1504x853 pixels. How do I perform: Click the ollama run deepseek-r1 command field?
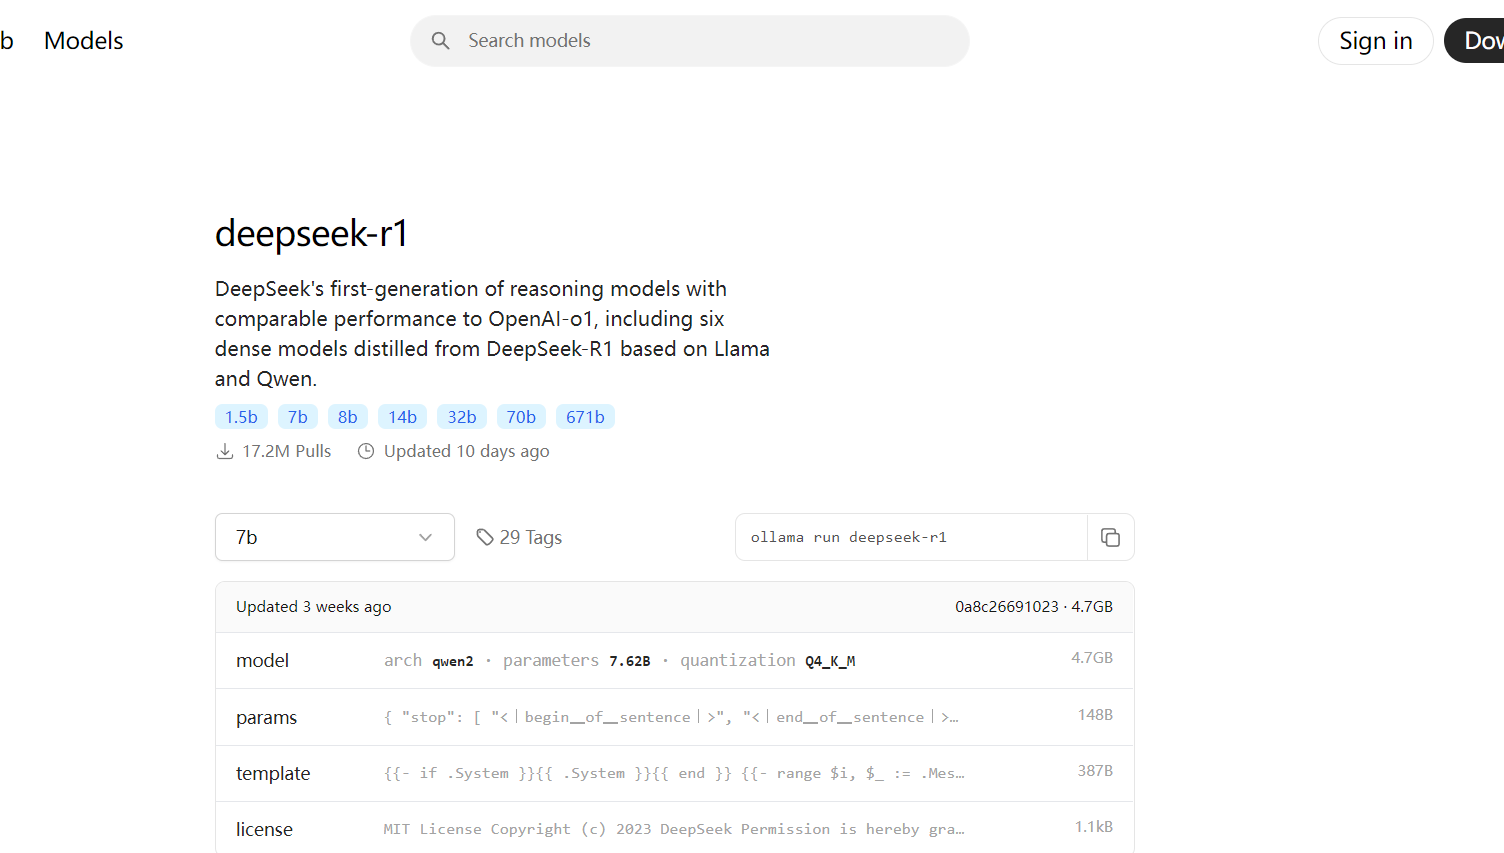point(911,537)
